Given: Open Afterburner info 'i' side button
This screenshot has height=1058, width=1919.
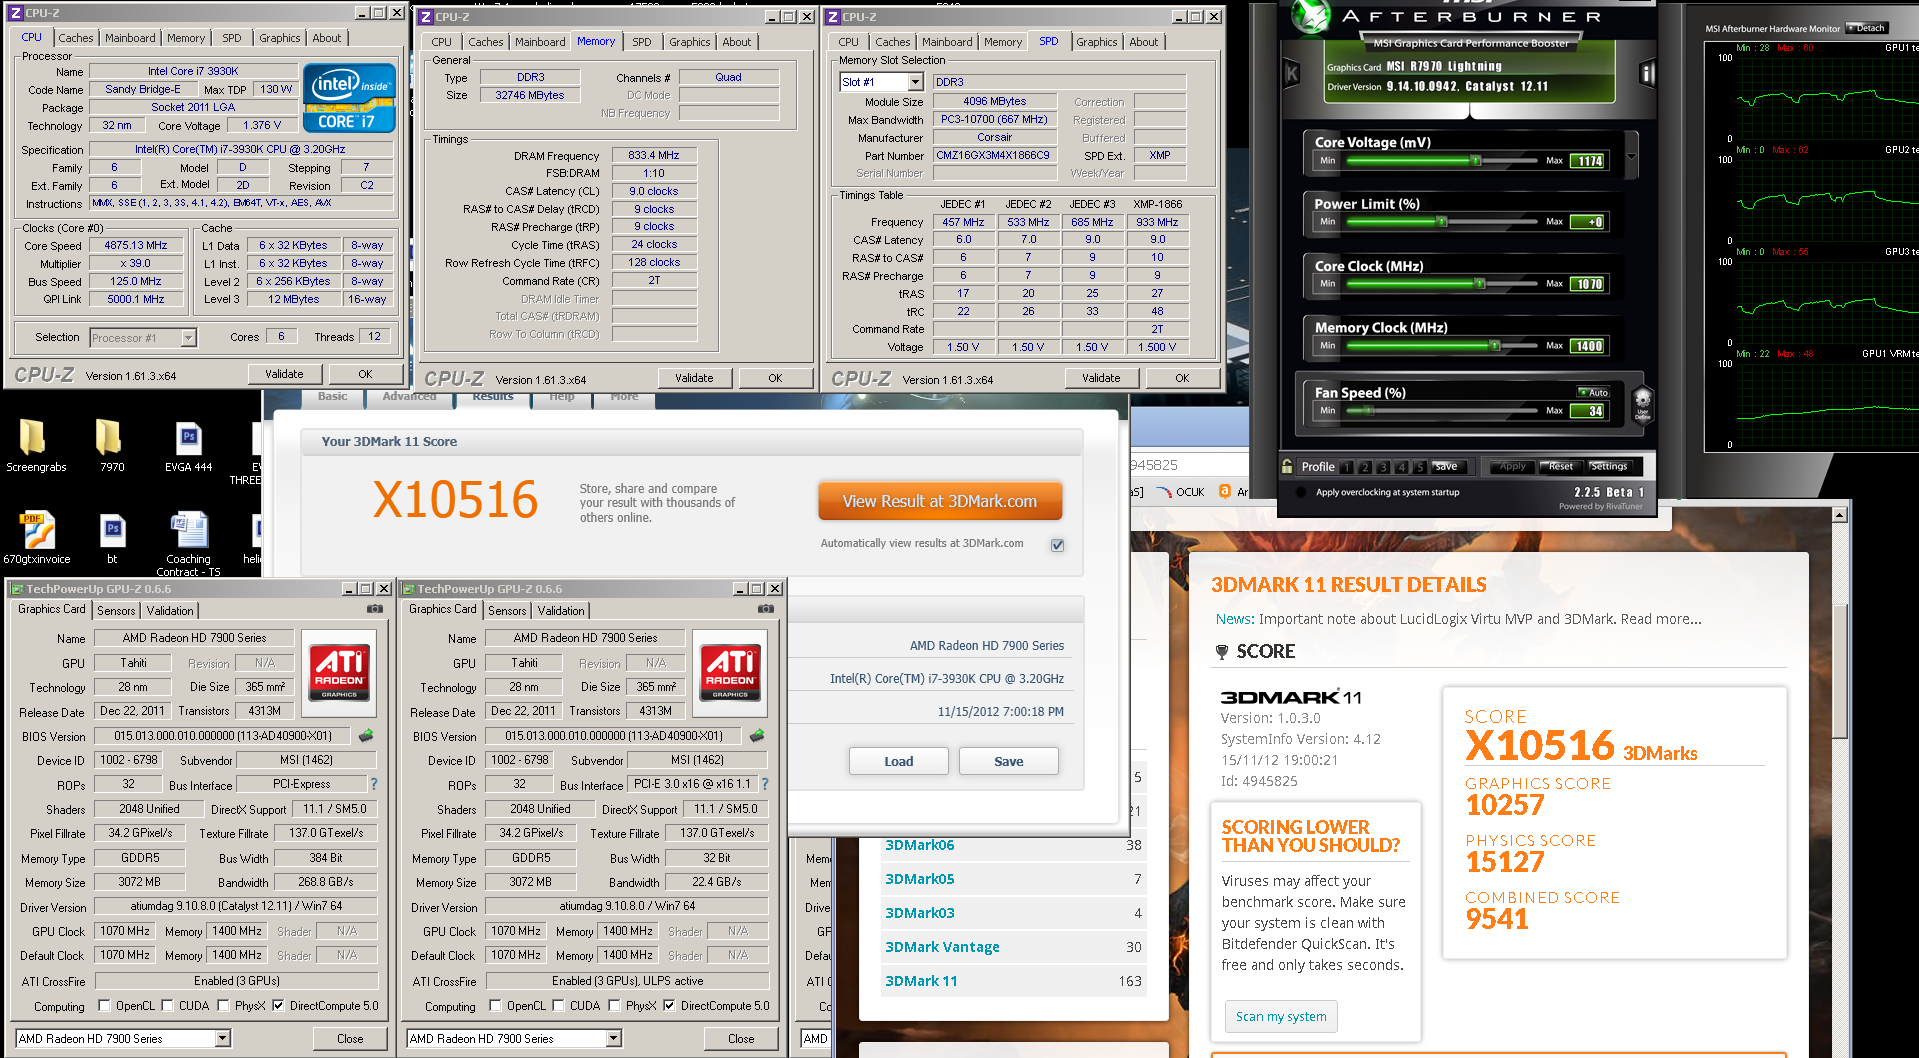Looking at the screenshot, I should click(1647, 73).
